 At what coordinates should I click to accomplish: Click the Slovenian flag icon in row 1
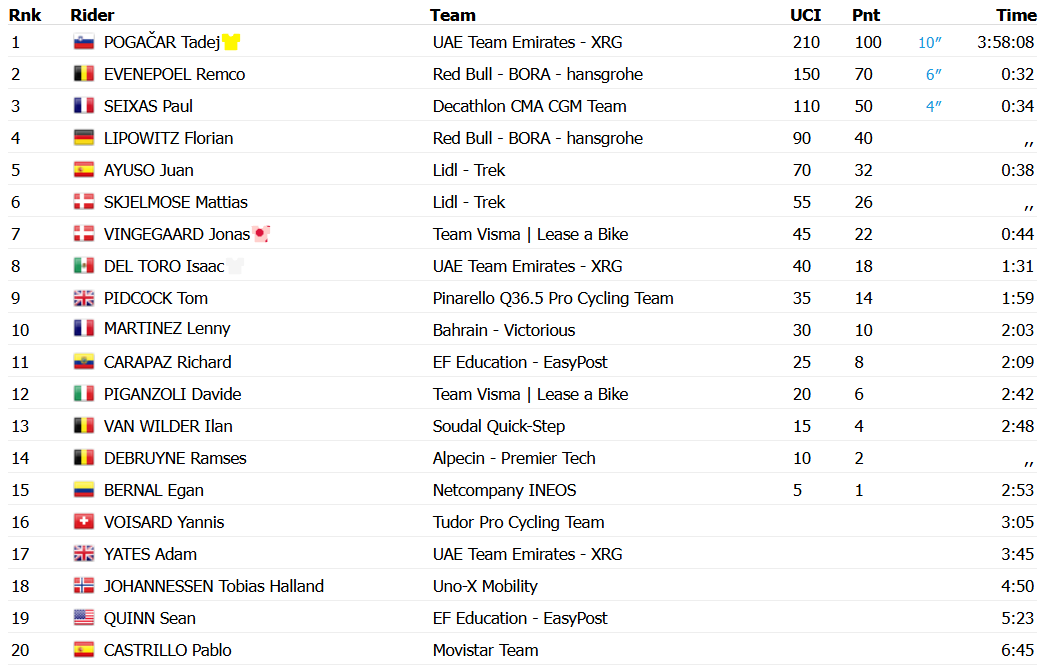83,42
